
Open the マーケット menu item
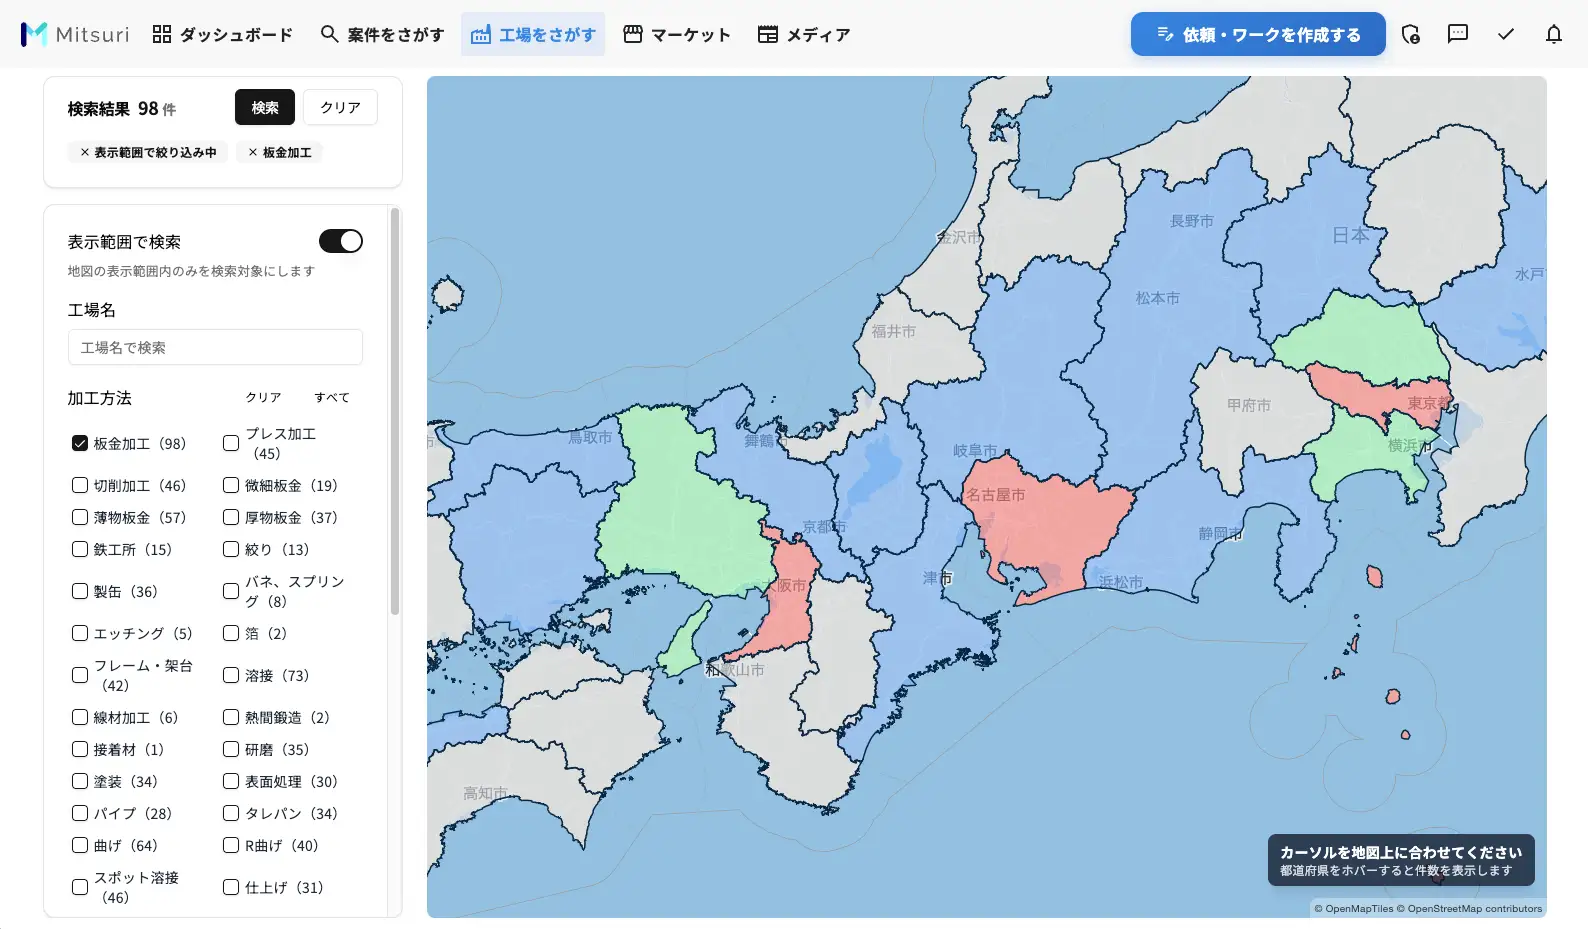coord(677,34)
